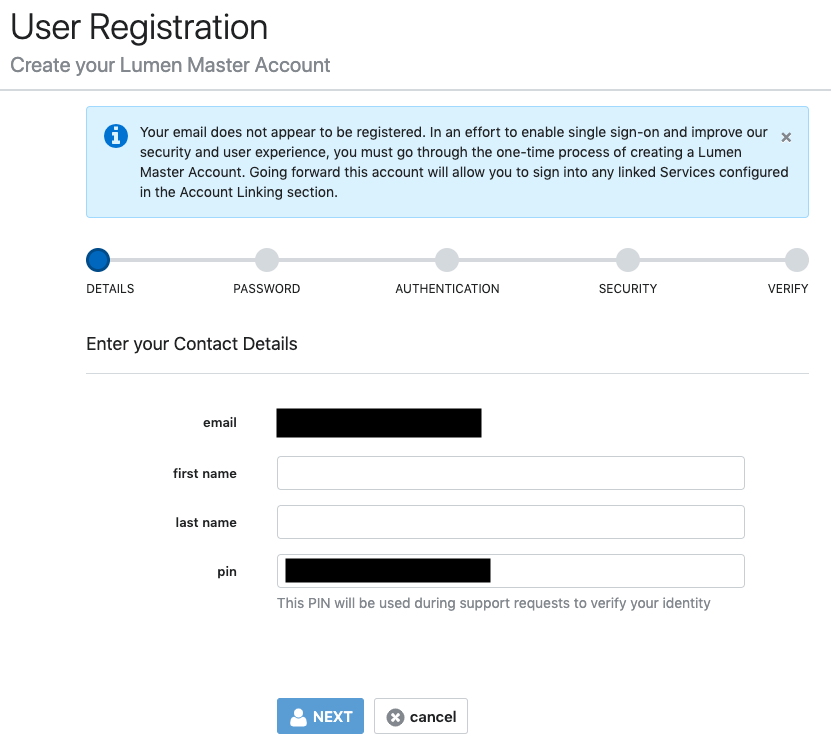Click the progress line between DETAILS and PASSWORD
This screenshot has width=831, height=752.
(182, 260)
